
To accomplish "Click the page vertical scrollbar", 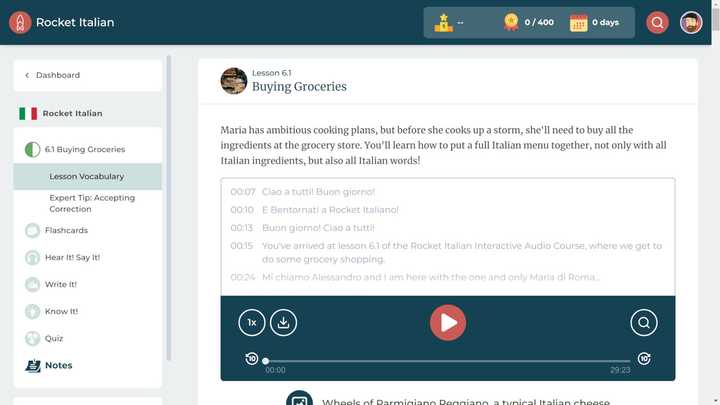I will pos(716,18).
